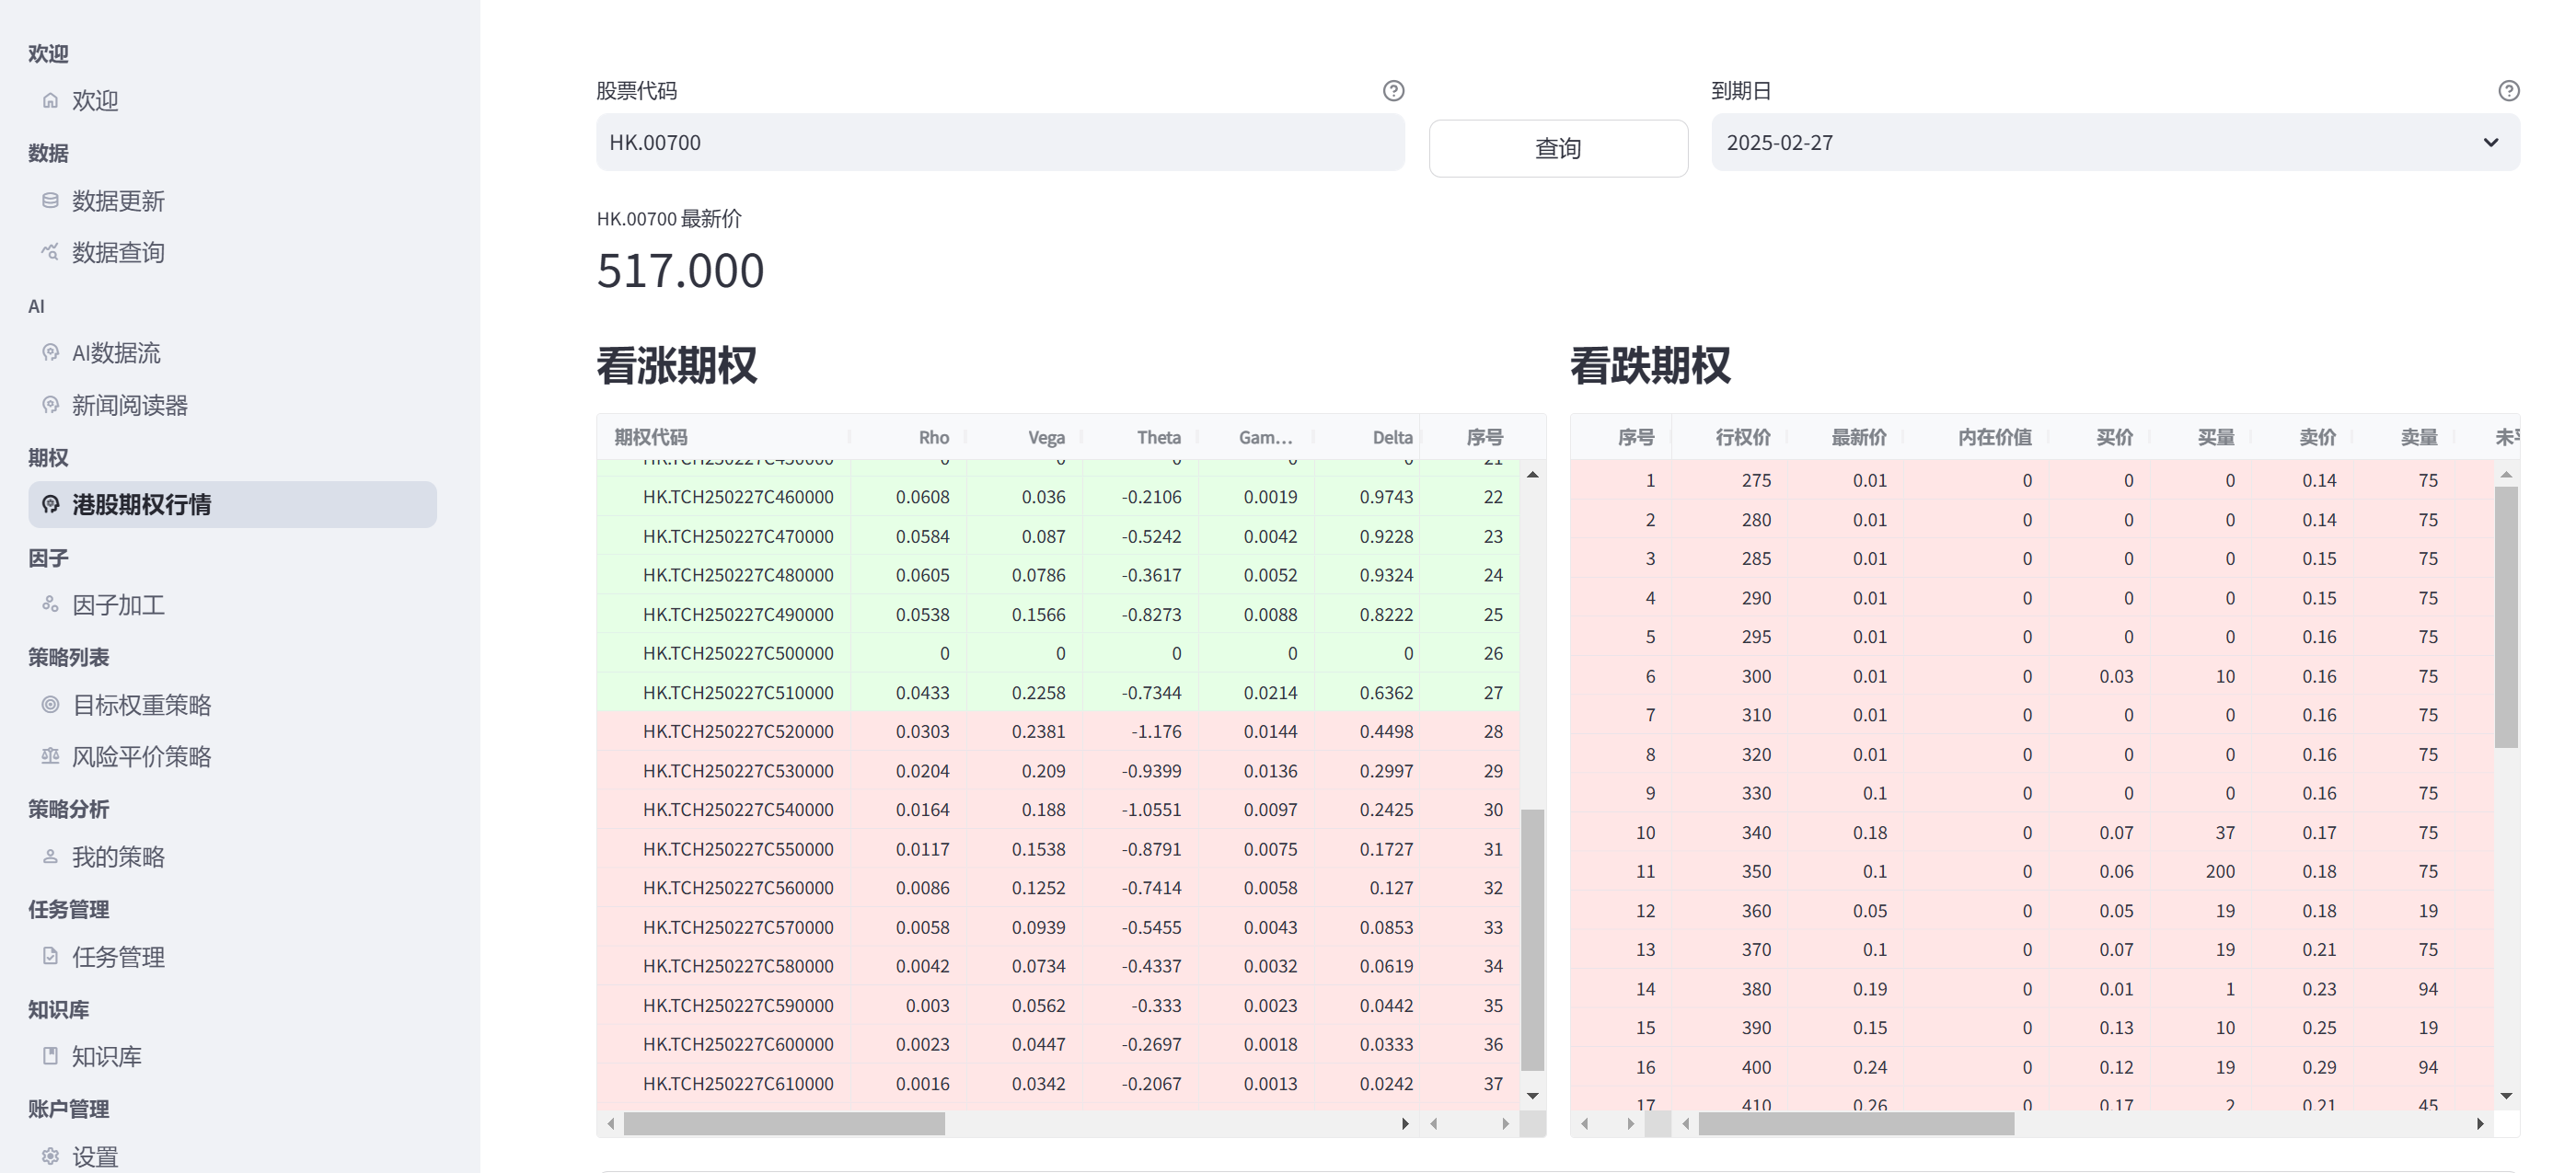Click the 因子加工 sidebar icon
Screen dimensions: 2576x1173
click(x=50, y=604)
